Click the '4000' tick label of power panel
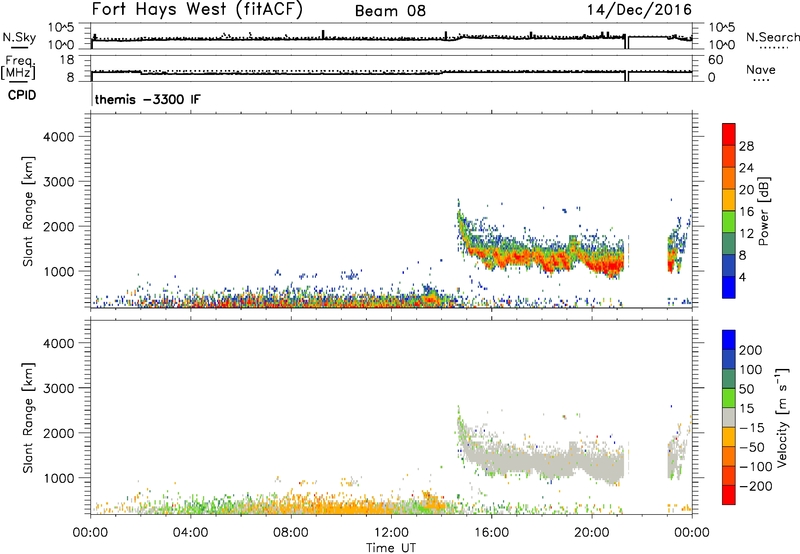The height and width of the screenshot is (554, 800). 58,137
